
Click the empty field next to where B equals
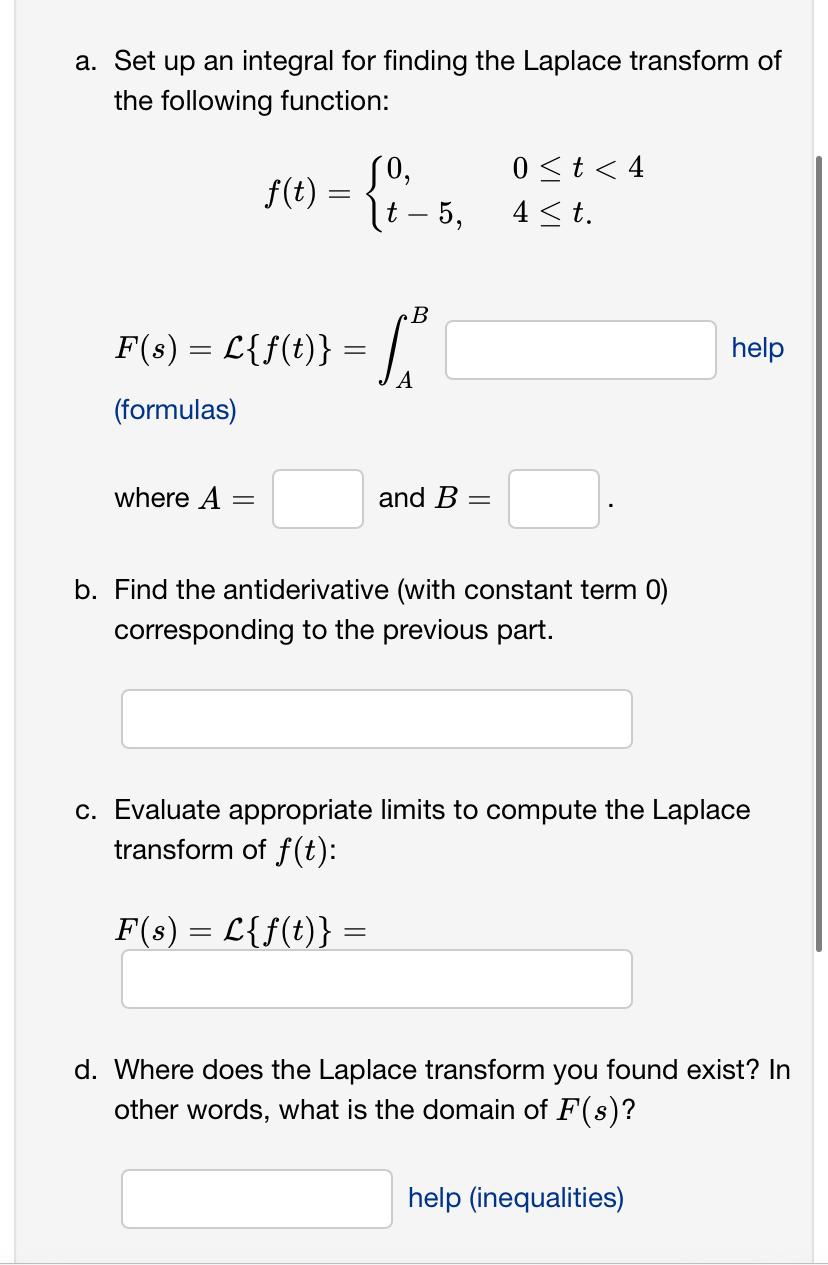click(x=554, y=498)
